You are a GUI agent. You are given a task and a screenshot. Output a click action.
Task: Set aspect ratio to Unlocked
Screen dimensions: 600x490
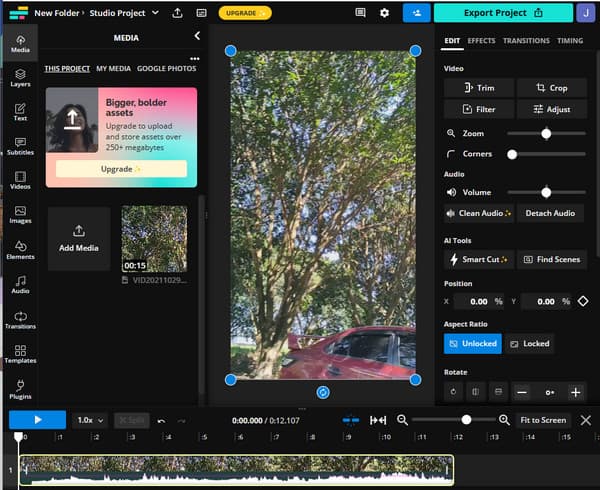pos(473,343)
